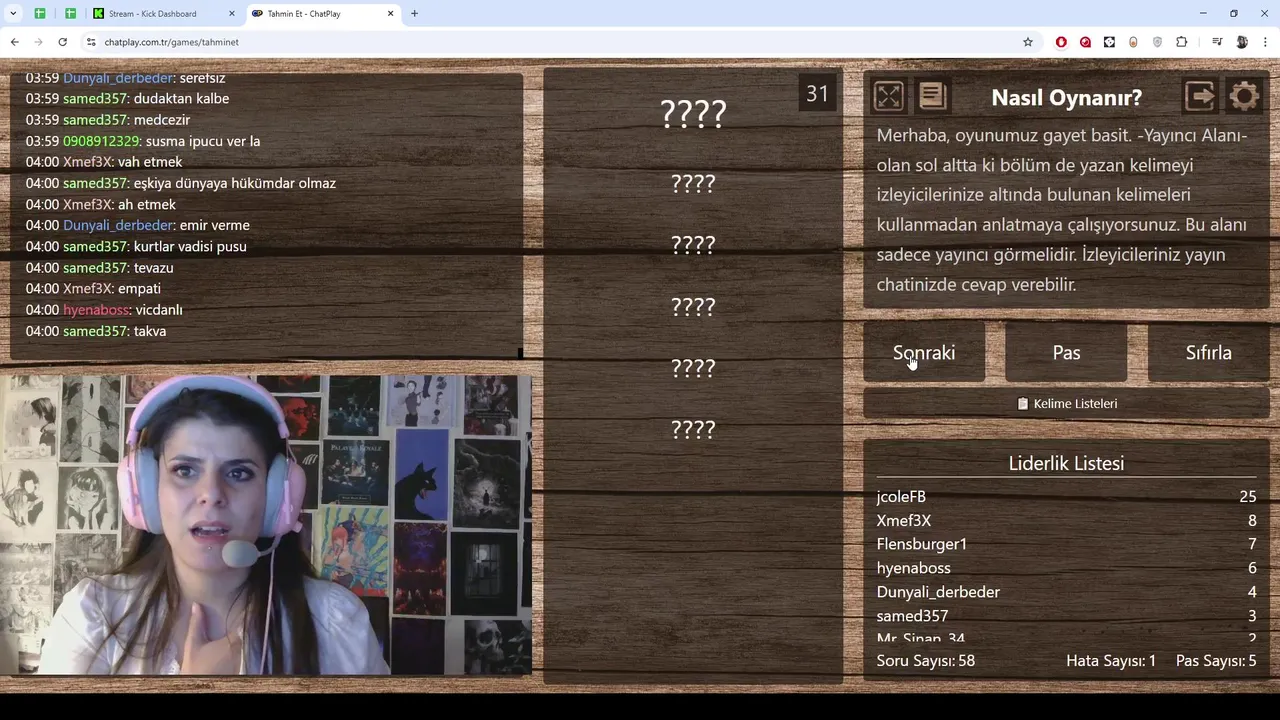Click the exit arrow icon near settings
1280x720 pixels.
point(1200,96)
